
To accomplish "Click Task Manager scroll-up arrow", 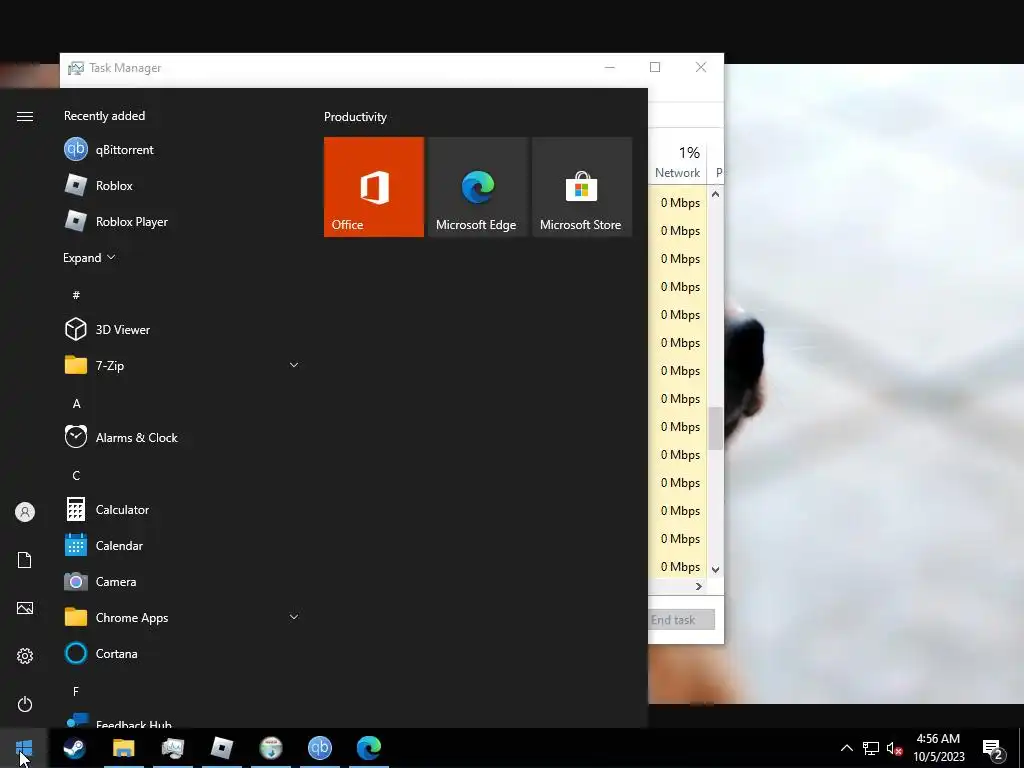I will [x=716, y=194].
